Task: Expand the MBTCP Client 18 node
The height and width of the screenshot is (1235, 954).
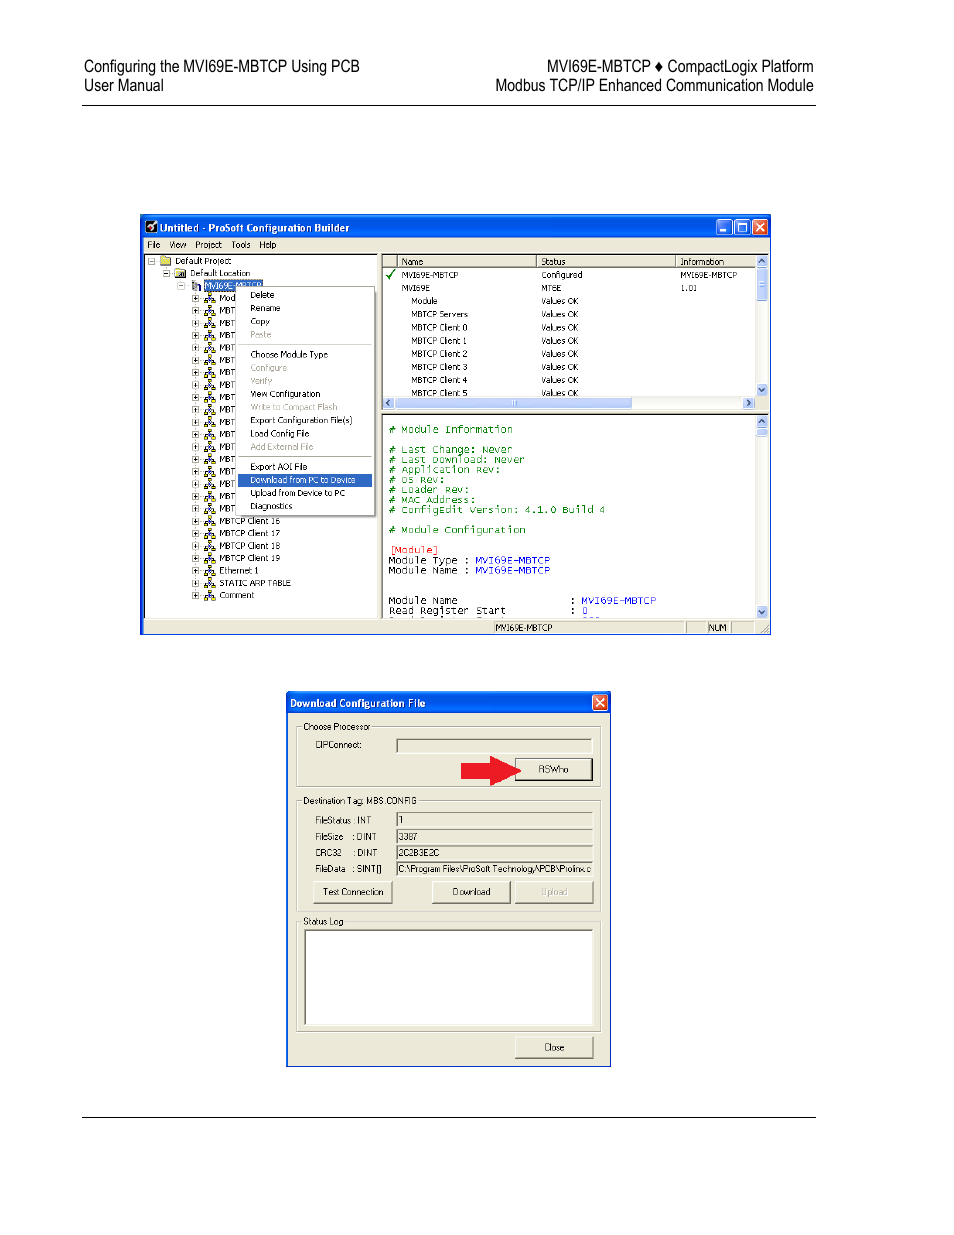Action: pyautogui.click(x=196, y=546)
